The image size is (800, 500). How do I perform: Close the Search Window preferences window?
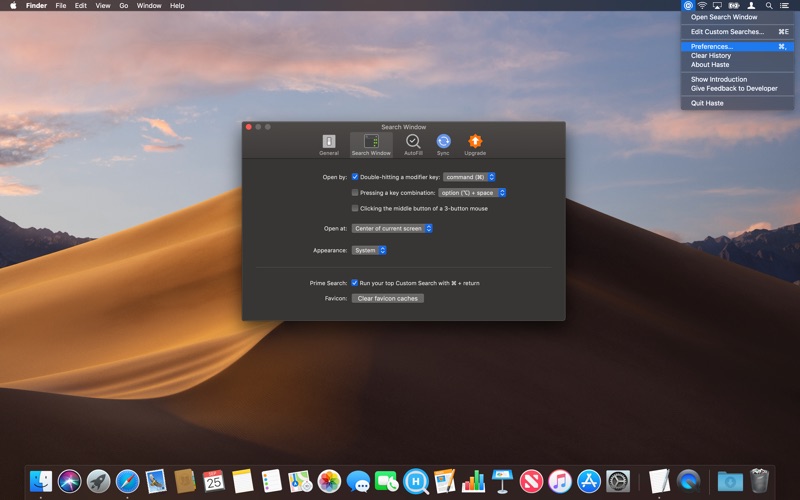coord(249,127)
